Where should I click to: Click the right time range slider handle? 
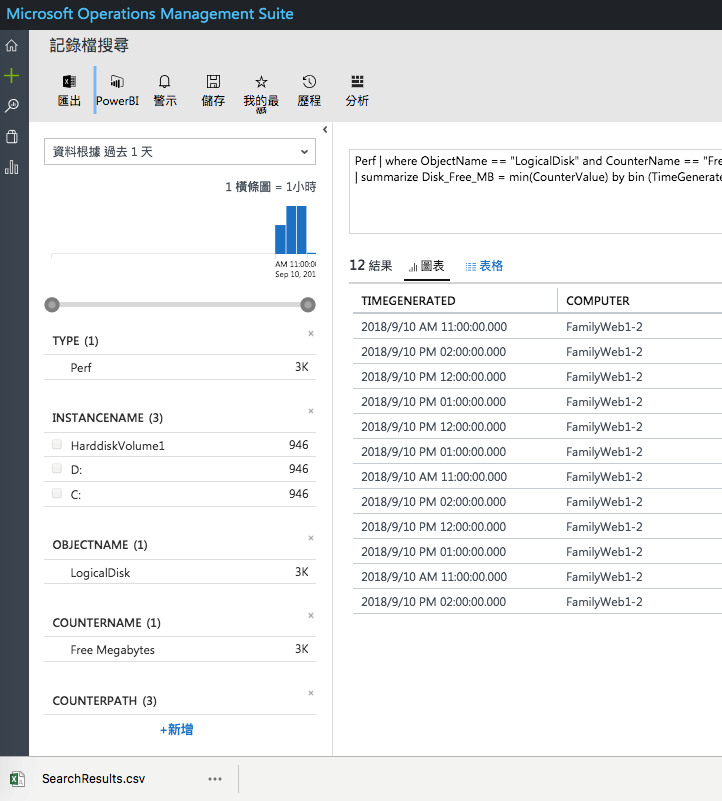(x=308, y=305)
